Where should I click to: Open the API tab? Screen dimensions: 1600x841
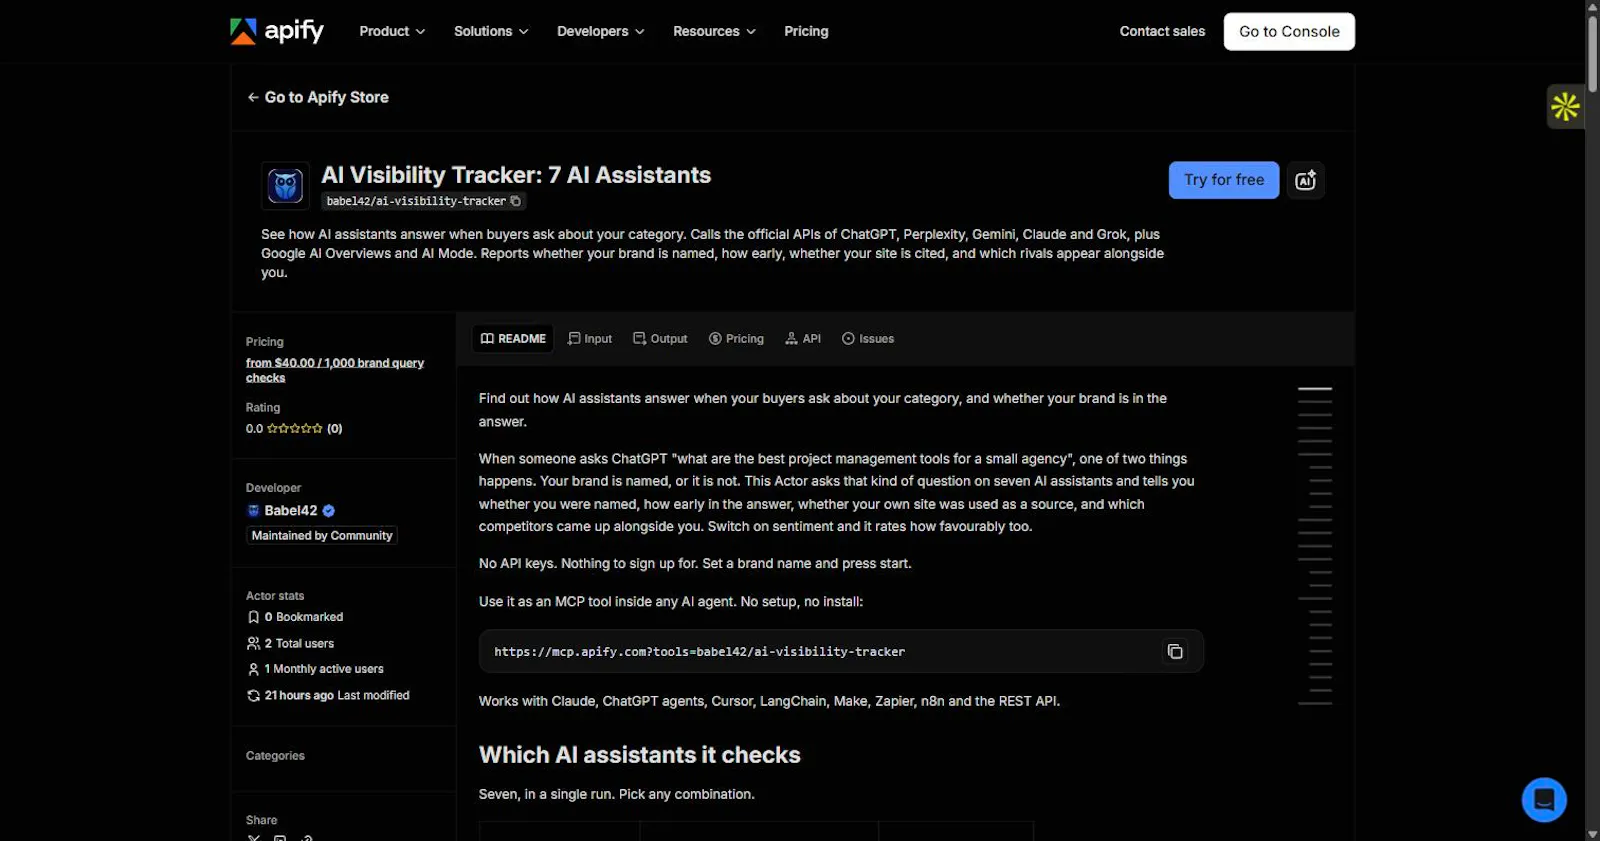tap(803, 339)
